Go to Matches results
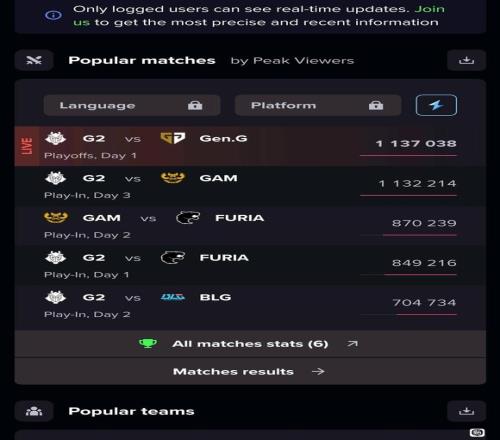Screen dimensions: 500x440 click(x=250, y=371)
